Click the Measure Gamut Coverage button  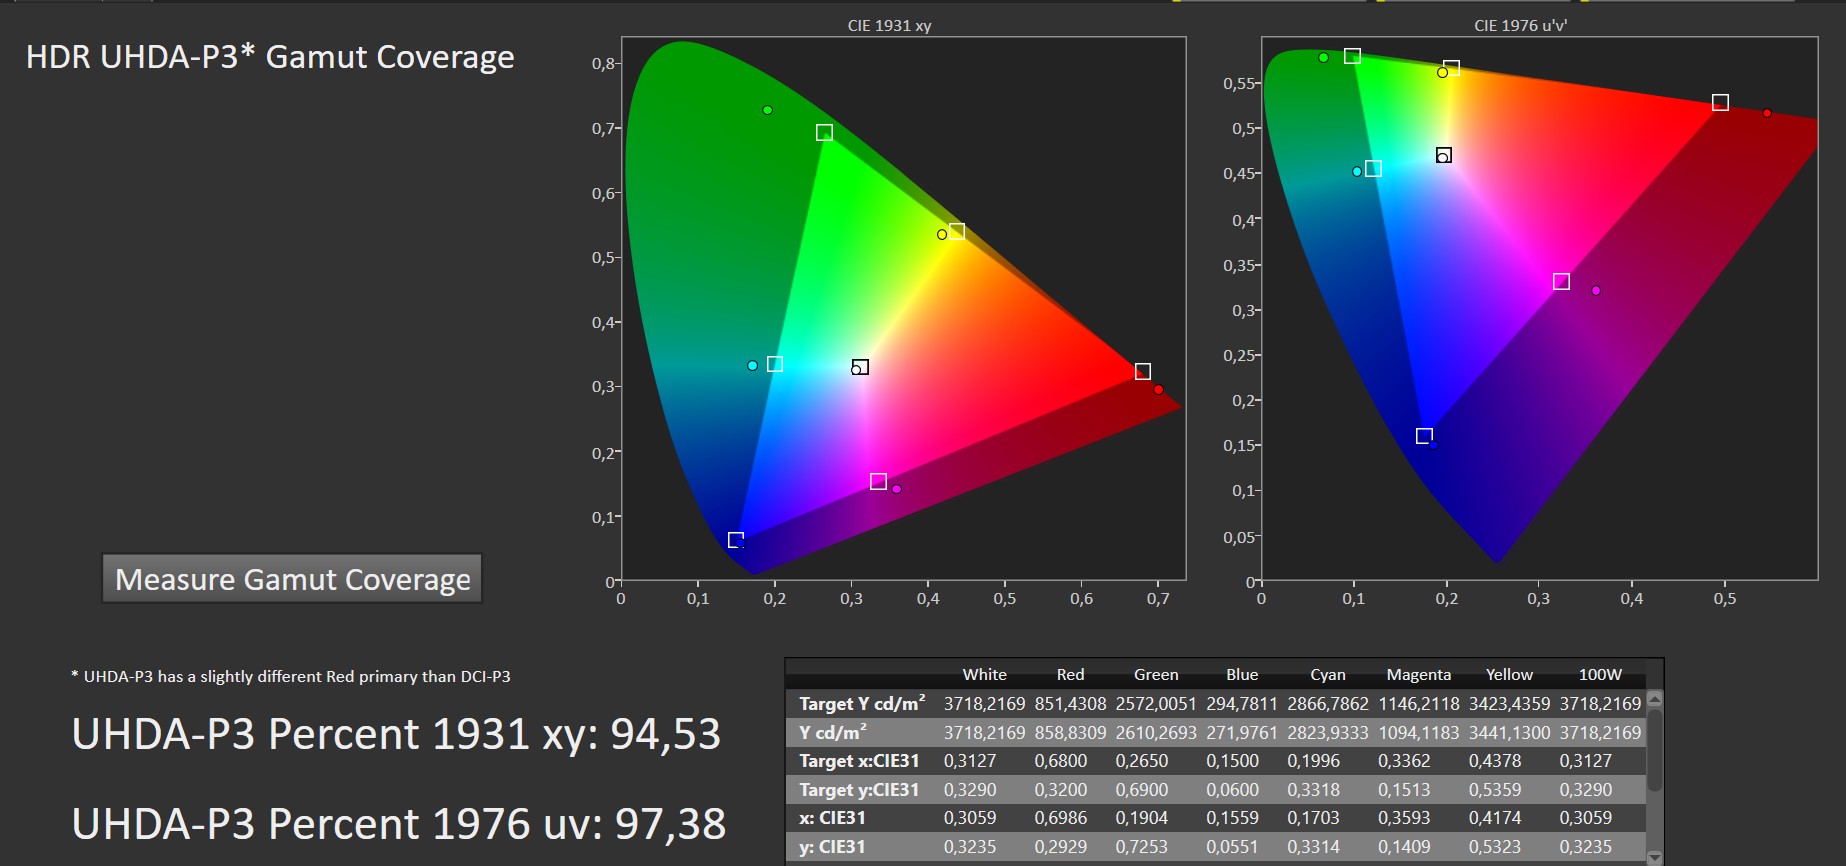292,579
